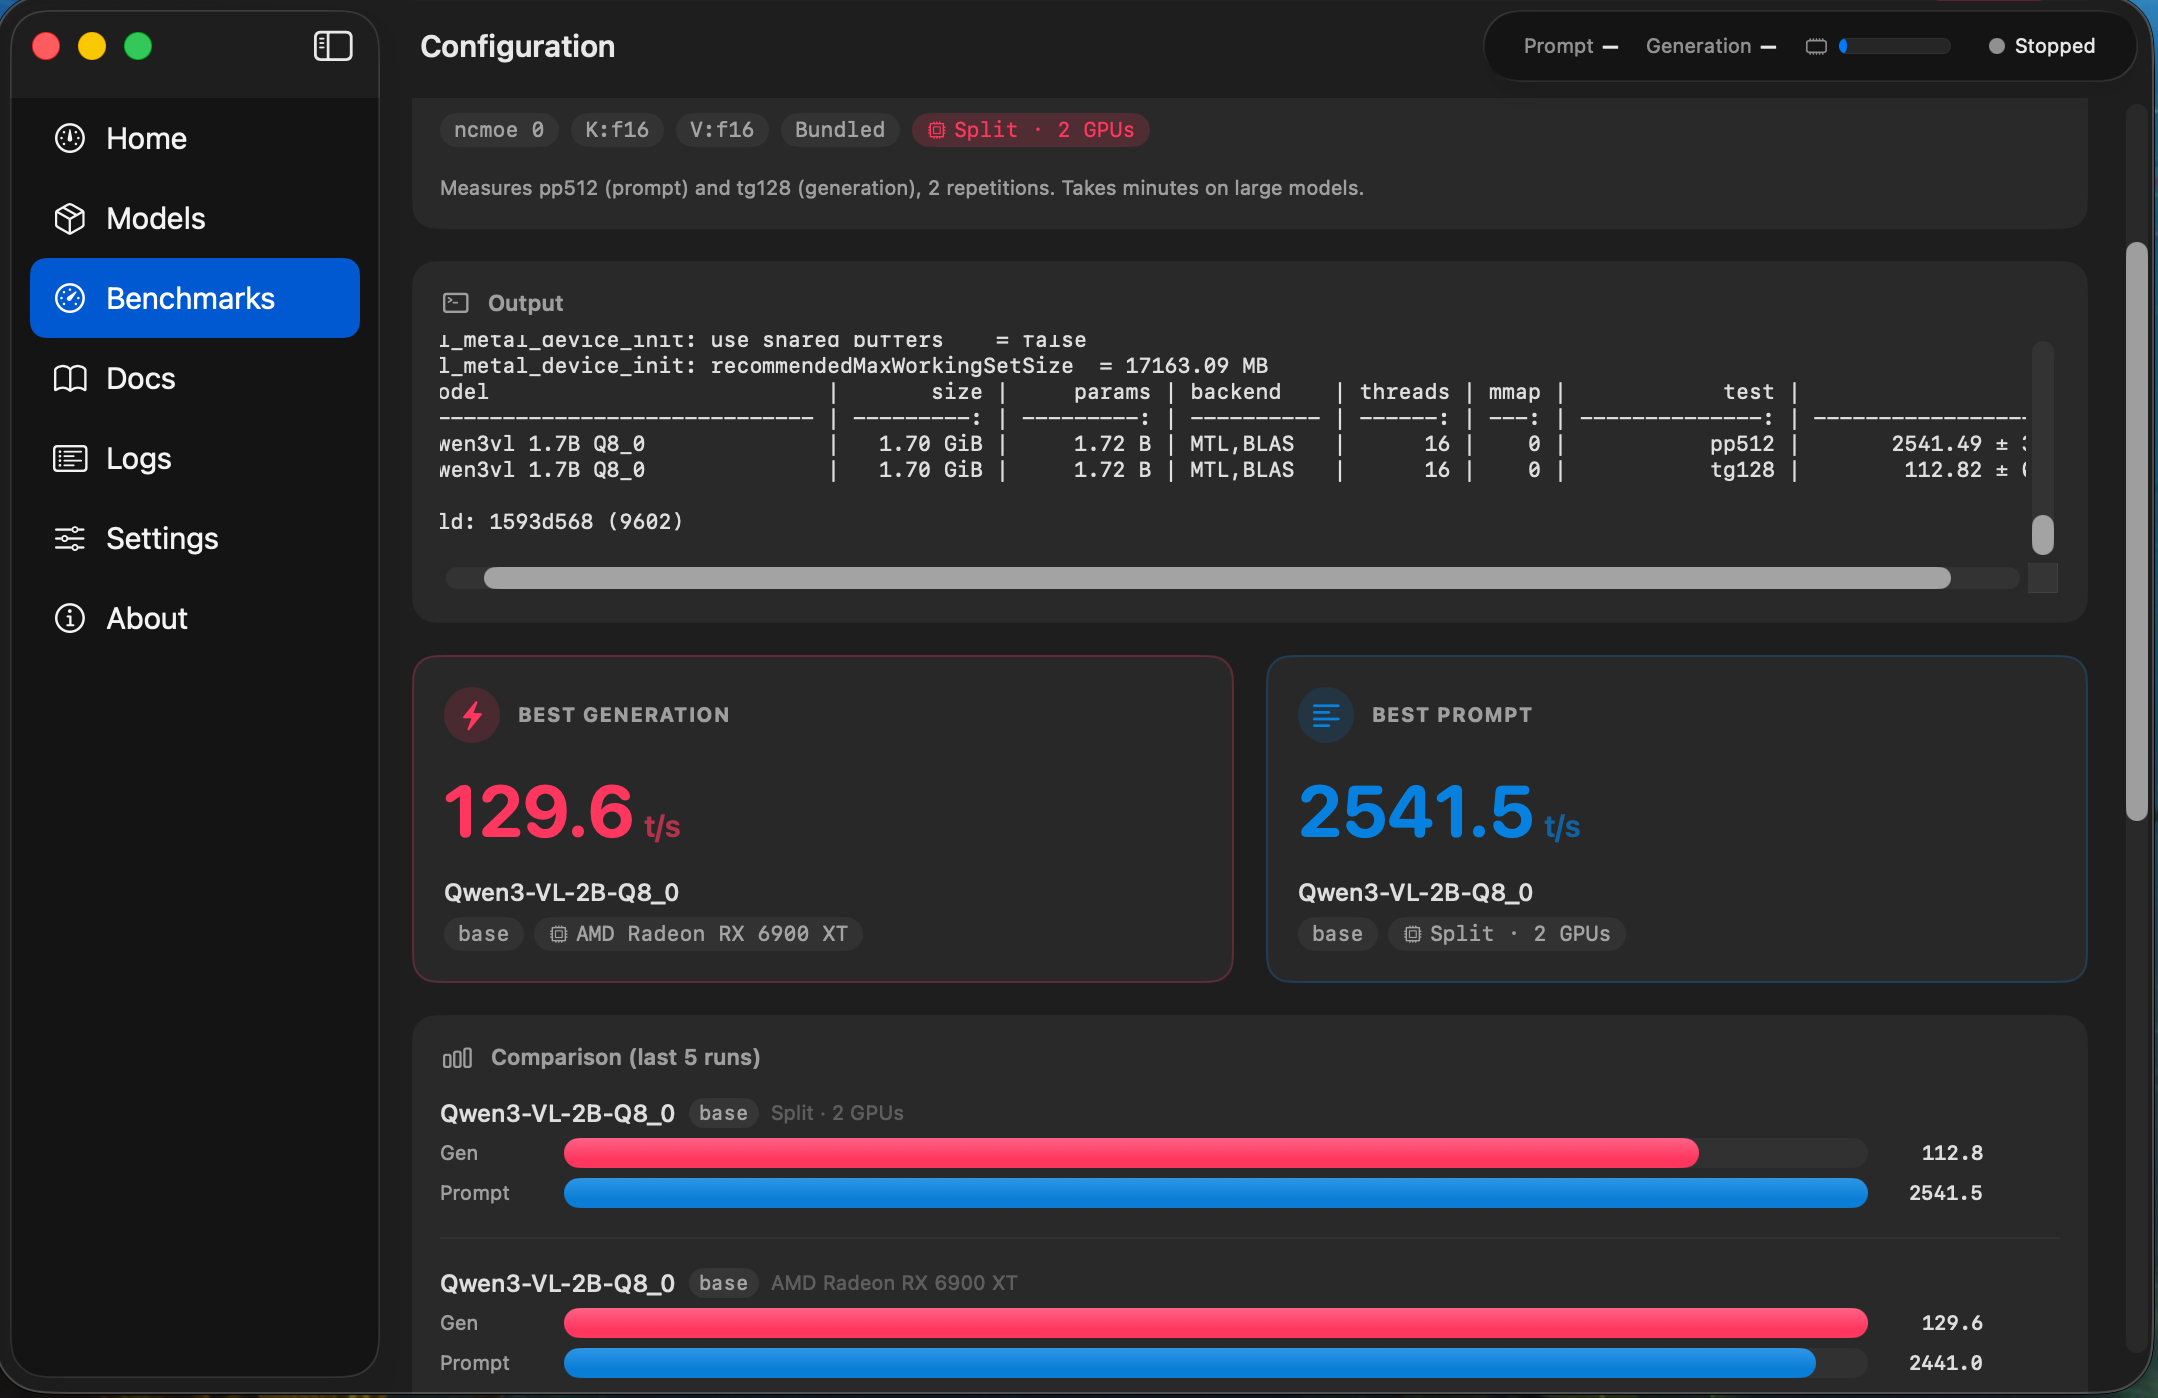Click the Qwen3-VL-2B-Q8_0 name in Best Generation
2158x1398 pixels.
point(562,892)
